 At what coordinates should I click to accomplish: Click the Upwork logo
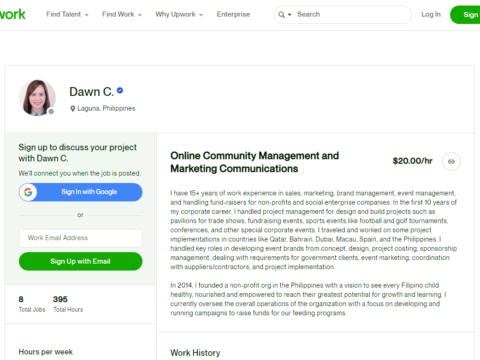coord(12,14)
